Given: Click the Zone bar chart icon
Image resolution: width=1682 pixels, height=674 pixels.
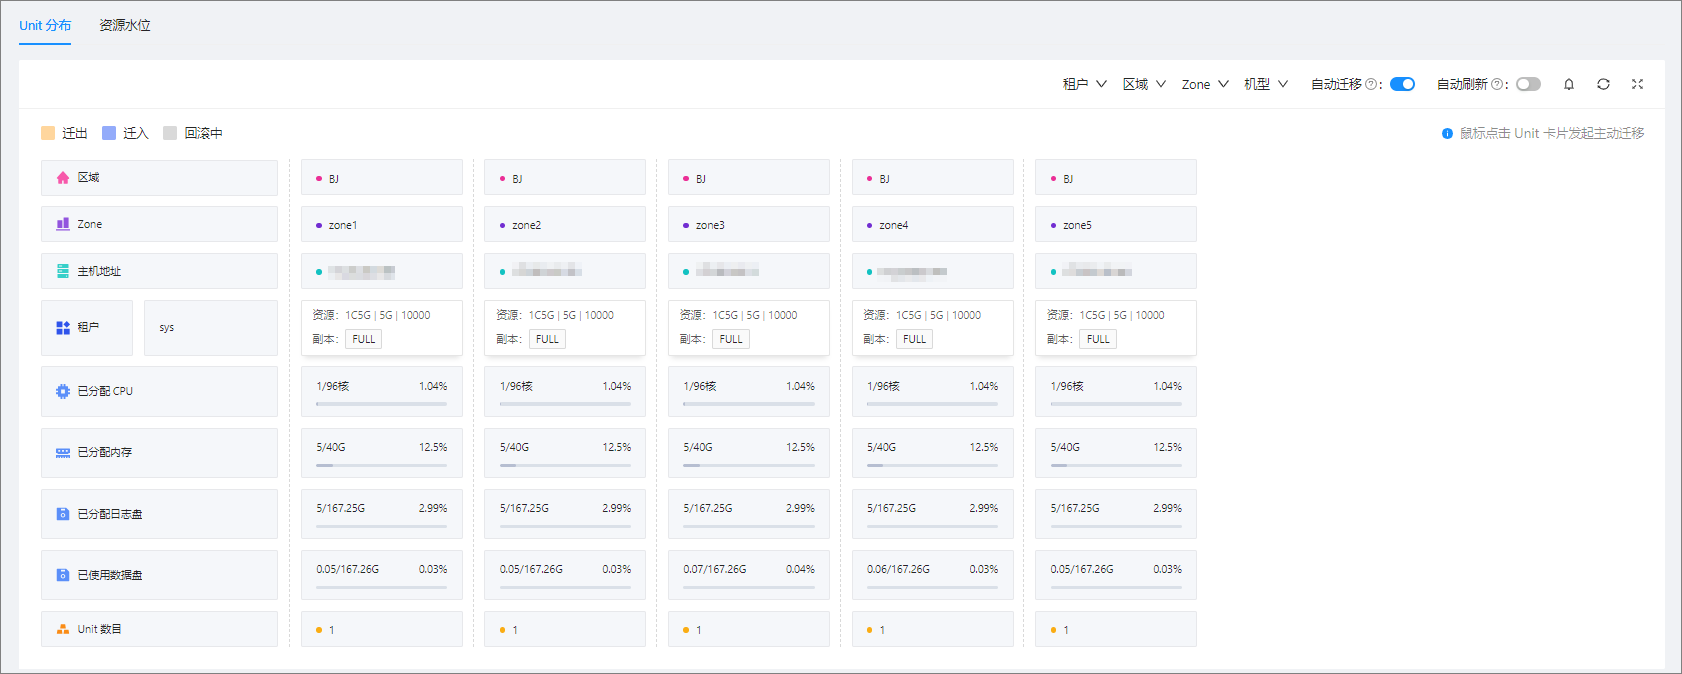Looking at the screenshot, I should pos(63,224).
